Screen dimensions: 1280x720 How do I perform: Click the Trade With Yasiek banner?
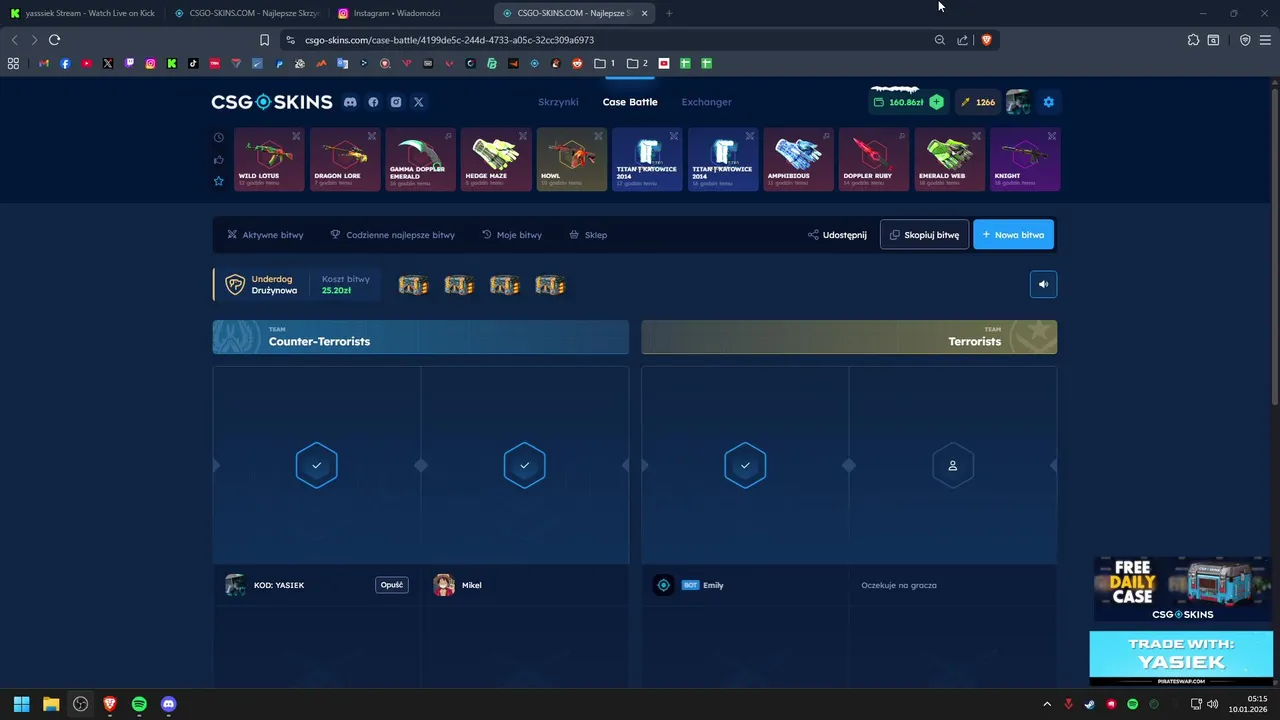click(1181, 657)
